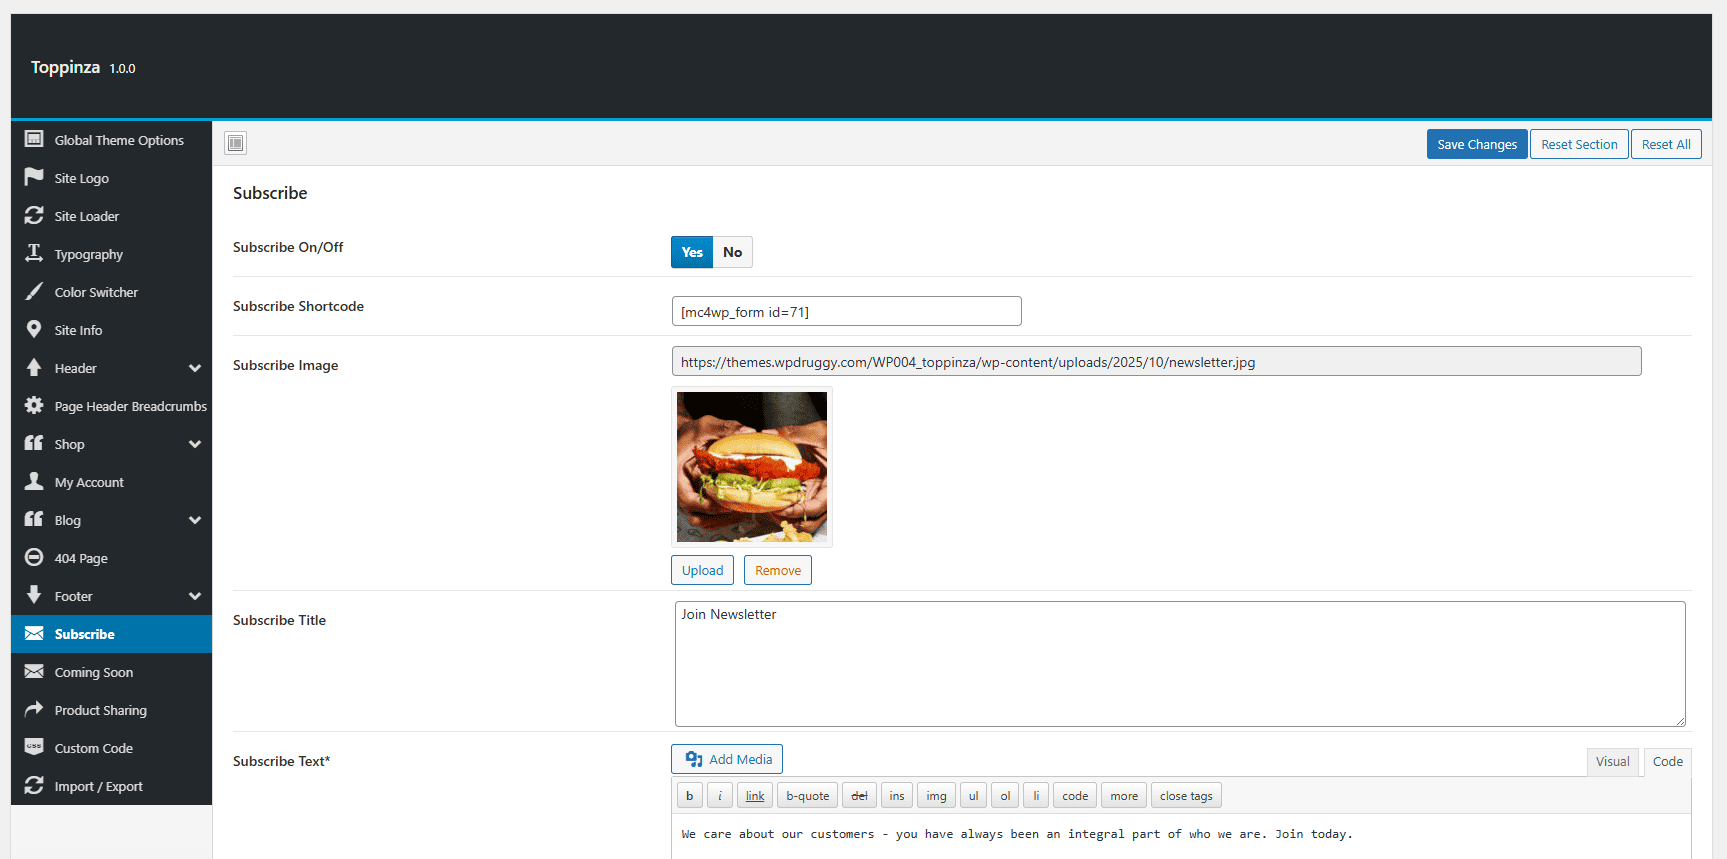This screenshot has height=859, width=1727.
Task: Click the Site Loader refresh icon
Action: click(34, 215)
